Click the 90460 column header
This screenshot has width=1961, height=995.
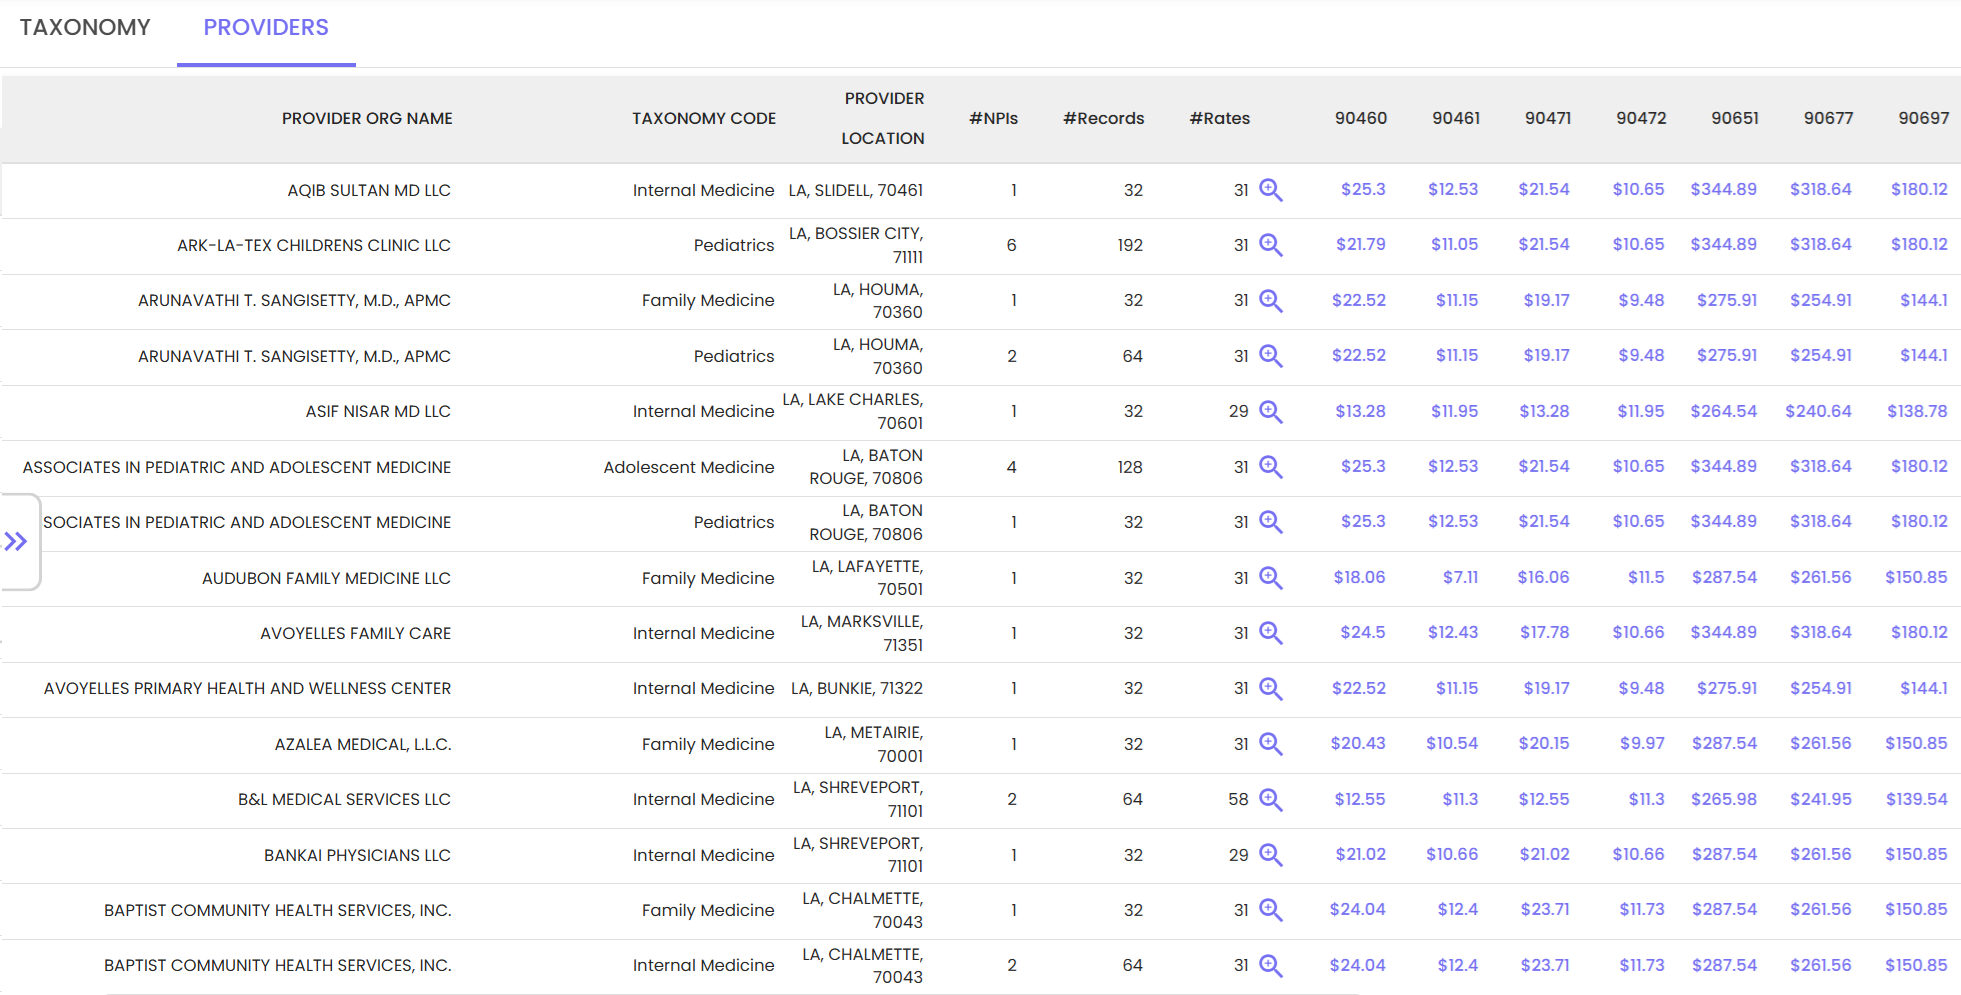tap(1360, 118)
